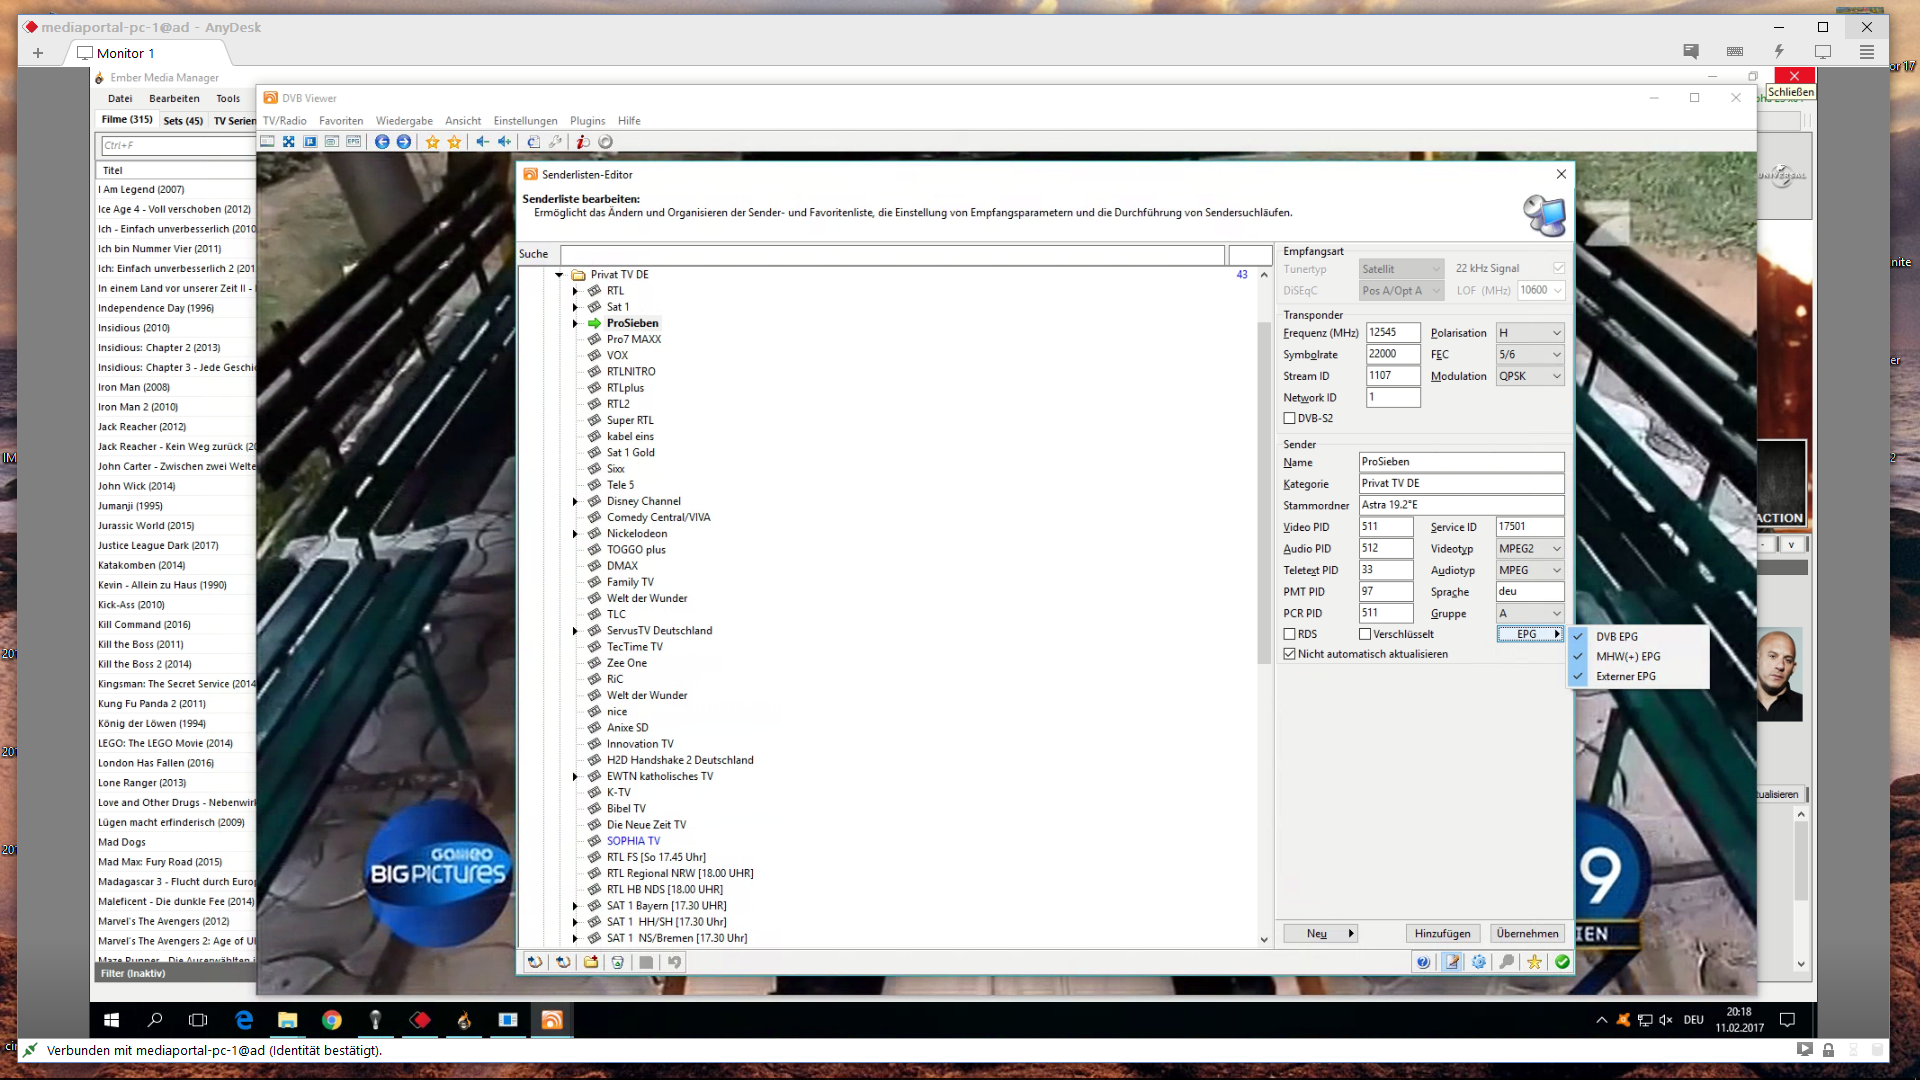Click the Neu button
Image resolution: width=1920 pixels, height=1080 pixels.
[1319, 934]
